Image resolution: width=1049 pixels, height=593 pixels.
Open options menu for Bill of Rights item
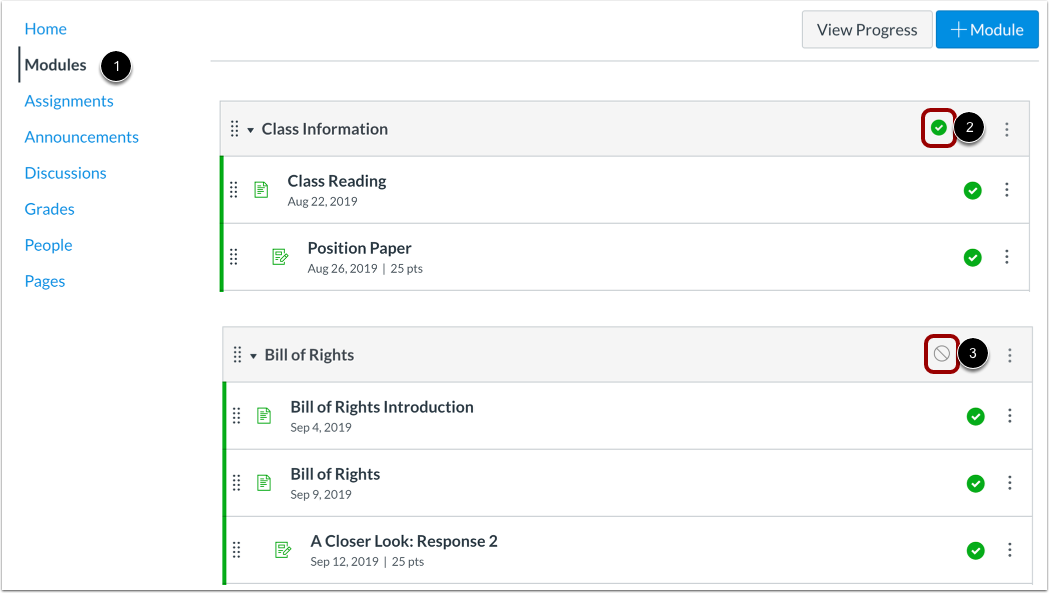click(1009, 482)
